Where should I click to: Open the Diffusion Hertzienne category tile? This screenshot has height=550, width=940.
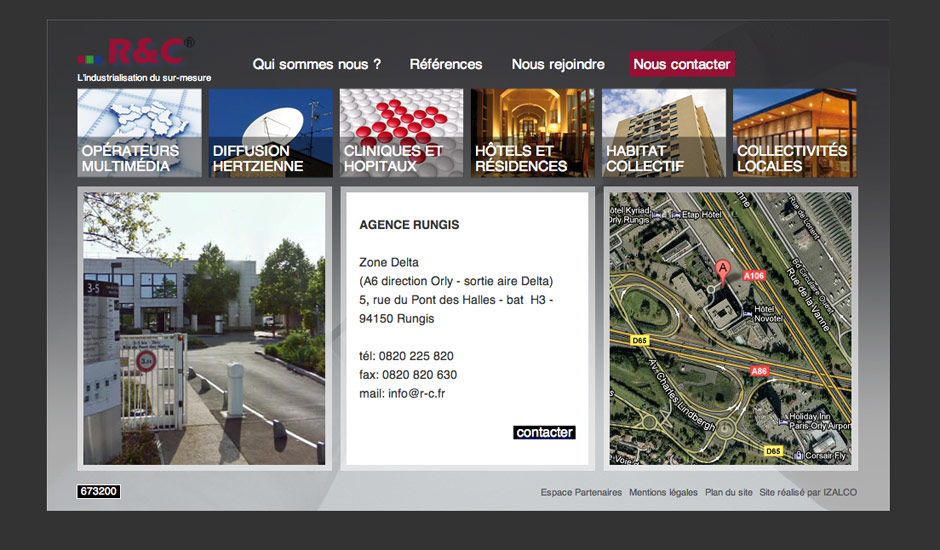tap(270, 133)
